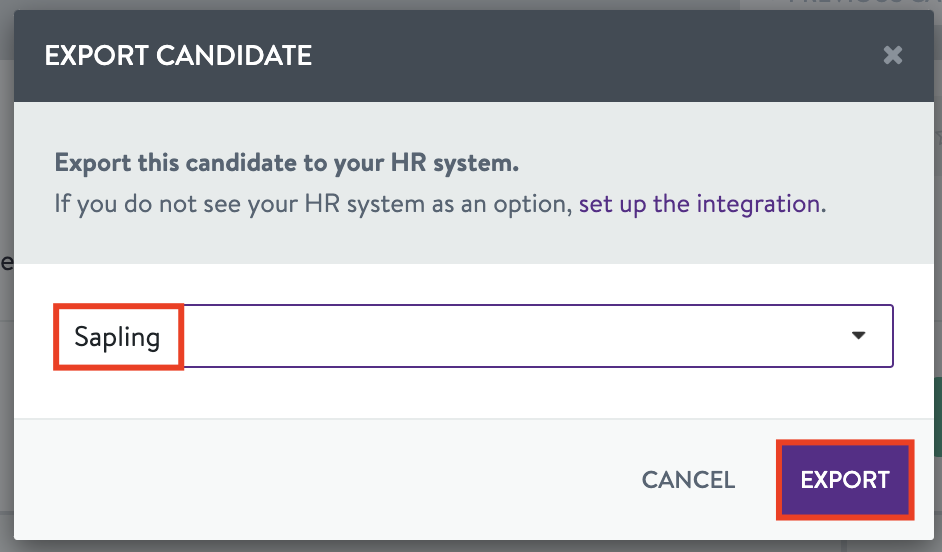Click the dropdown caret arrow
The image size is (942, 552).
tap(858, 336)
